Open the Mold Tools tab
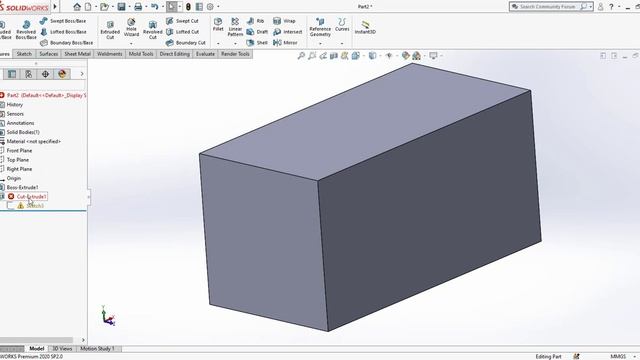Image resolution: width=640 pixels, height=360 pixels. 141,54
